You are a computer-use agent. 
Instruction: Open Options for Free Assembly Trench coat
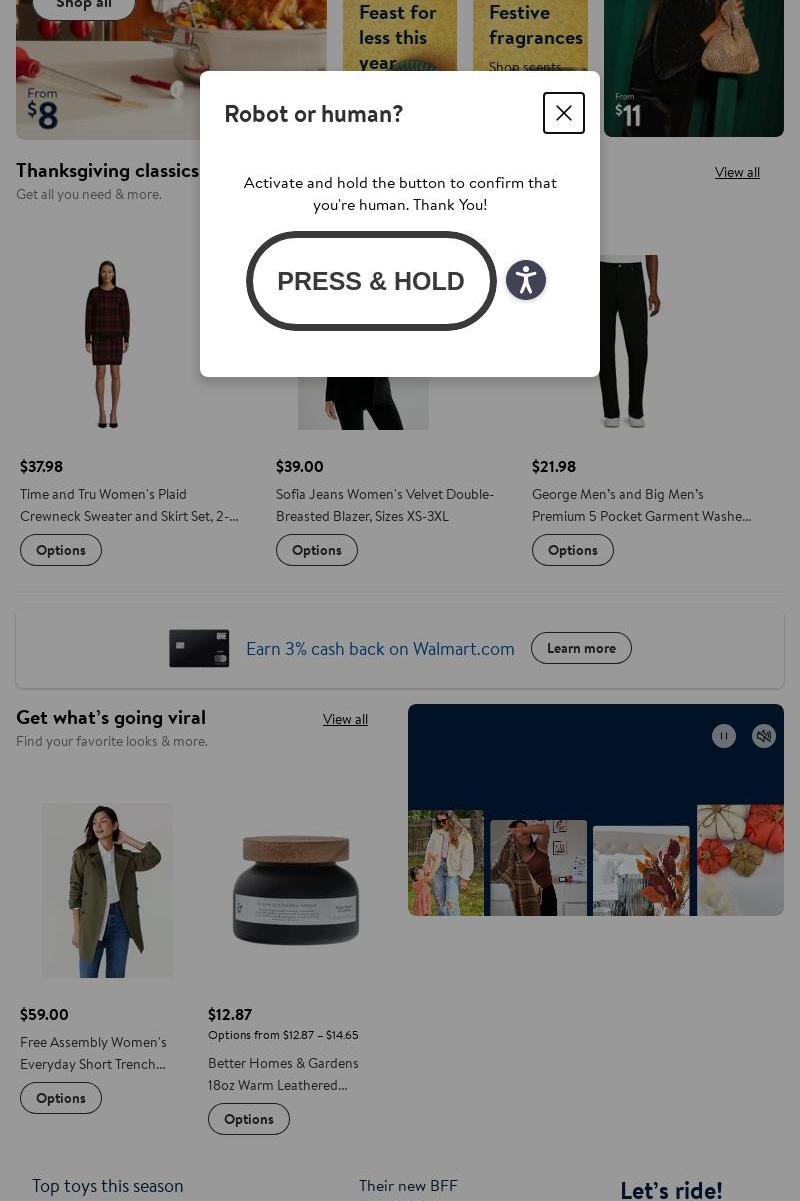coord(61,1098)
